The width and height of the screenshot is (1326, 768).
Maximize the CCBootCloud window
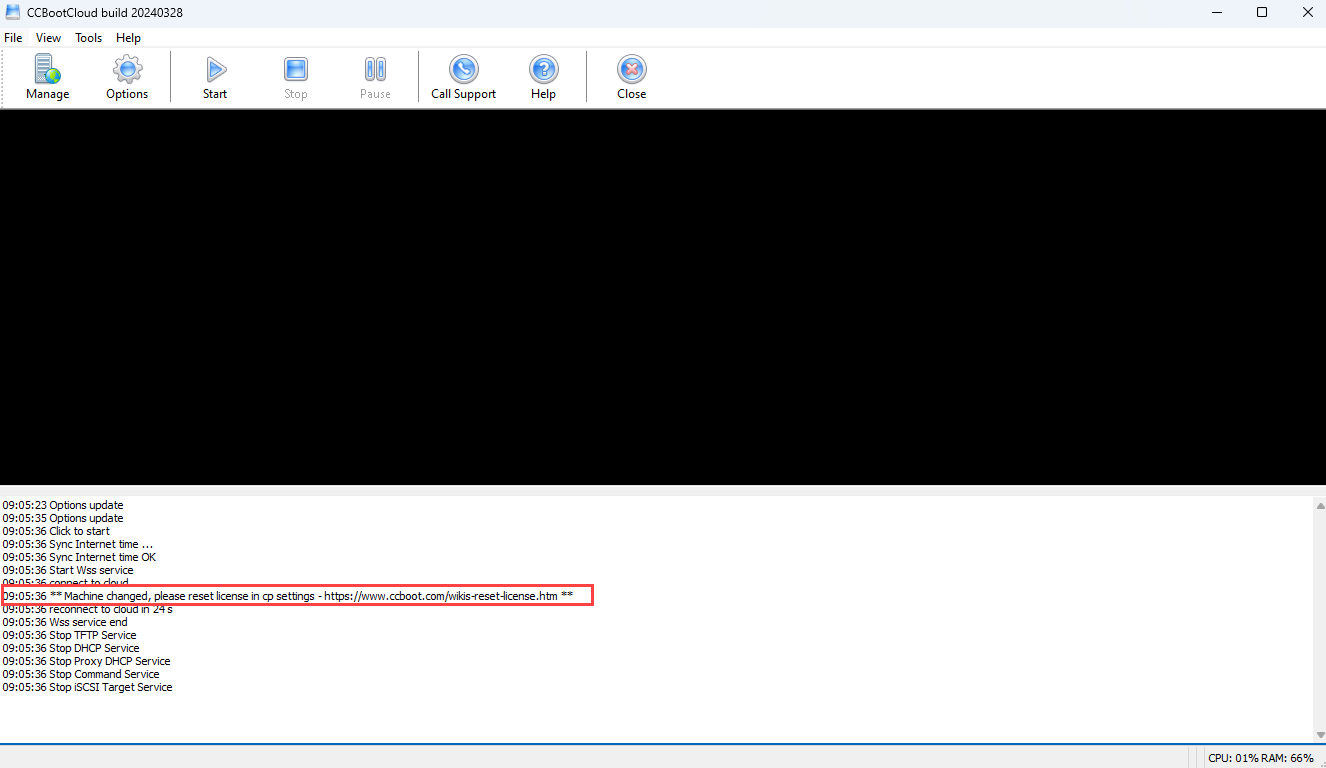point(1262,13)
